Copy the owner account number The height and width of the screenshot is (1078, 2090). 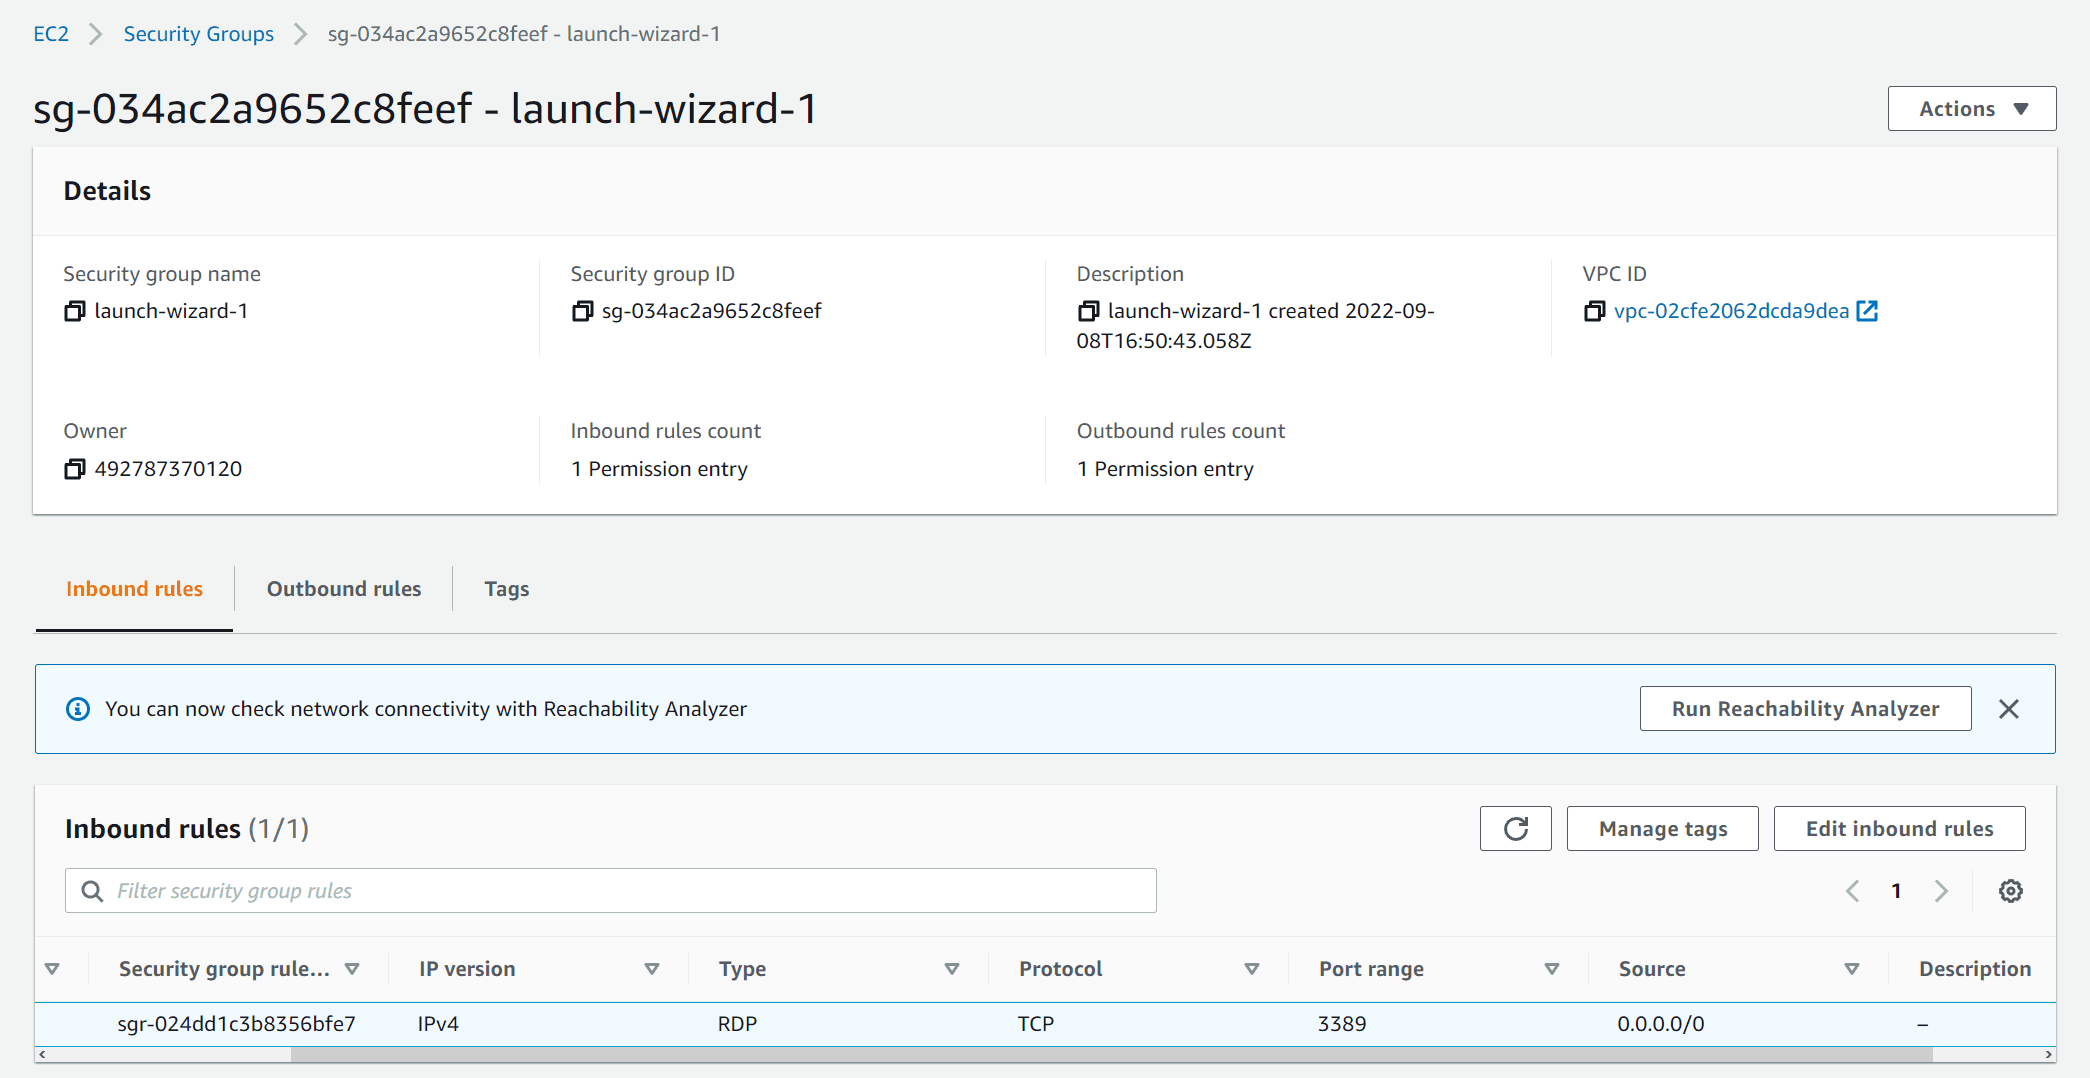74,469
